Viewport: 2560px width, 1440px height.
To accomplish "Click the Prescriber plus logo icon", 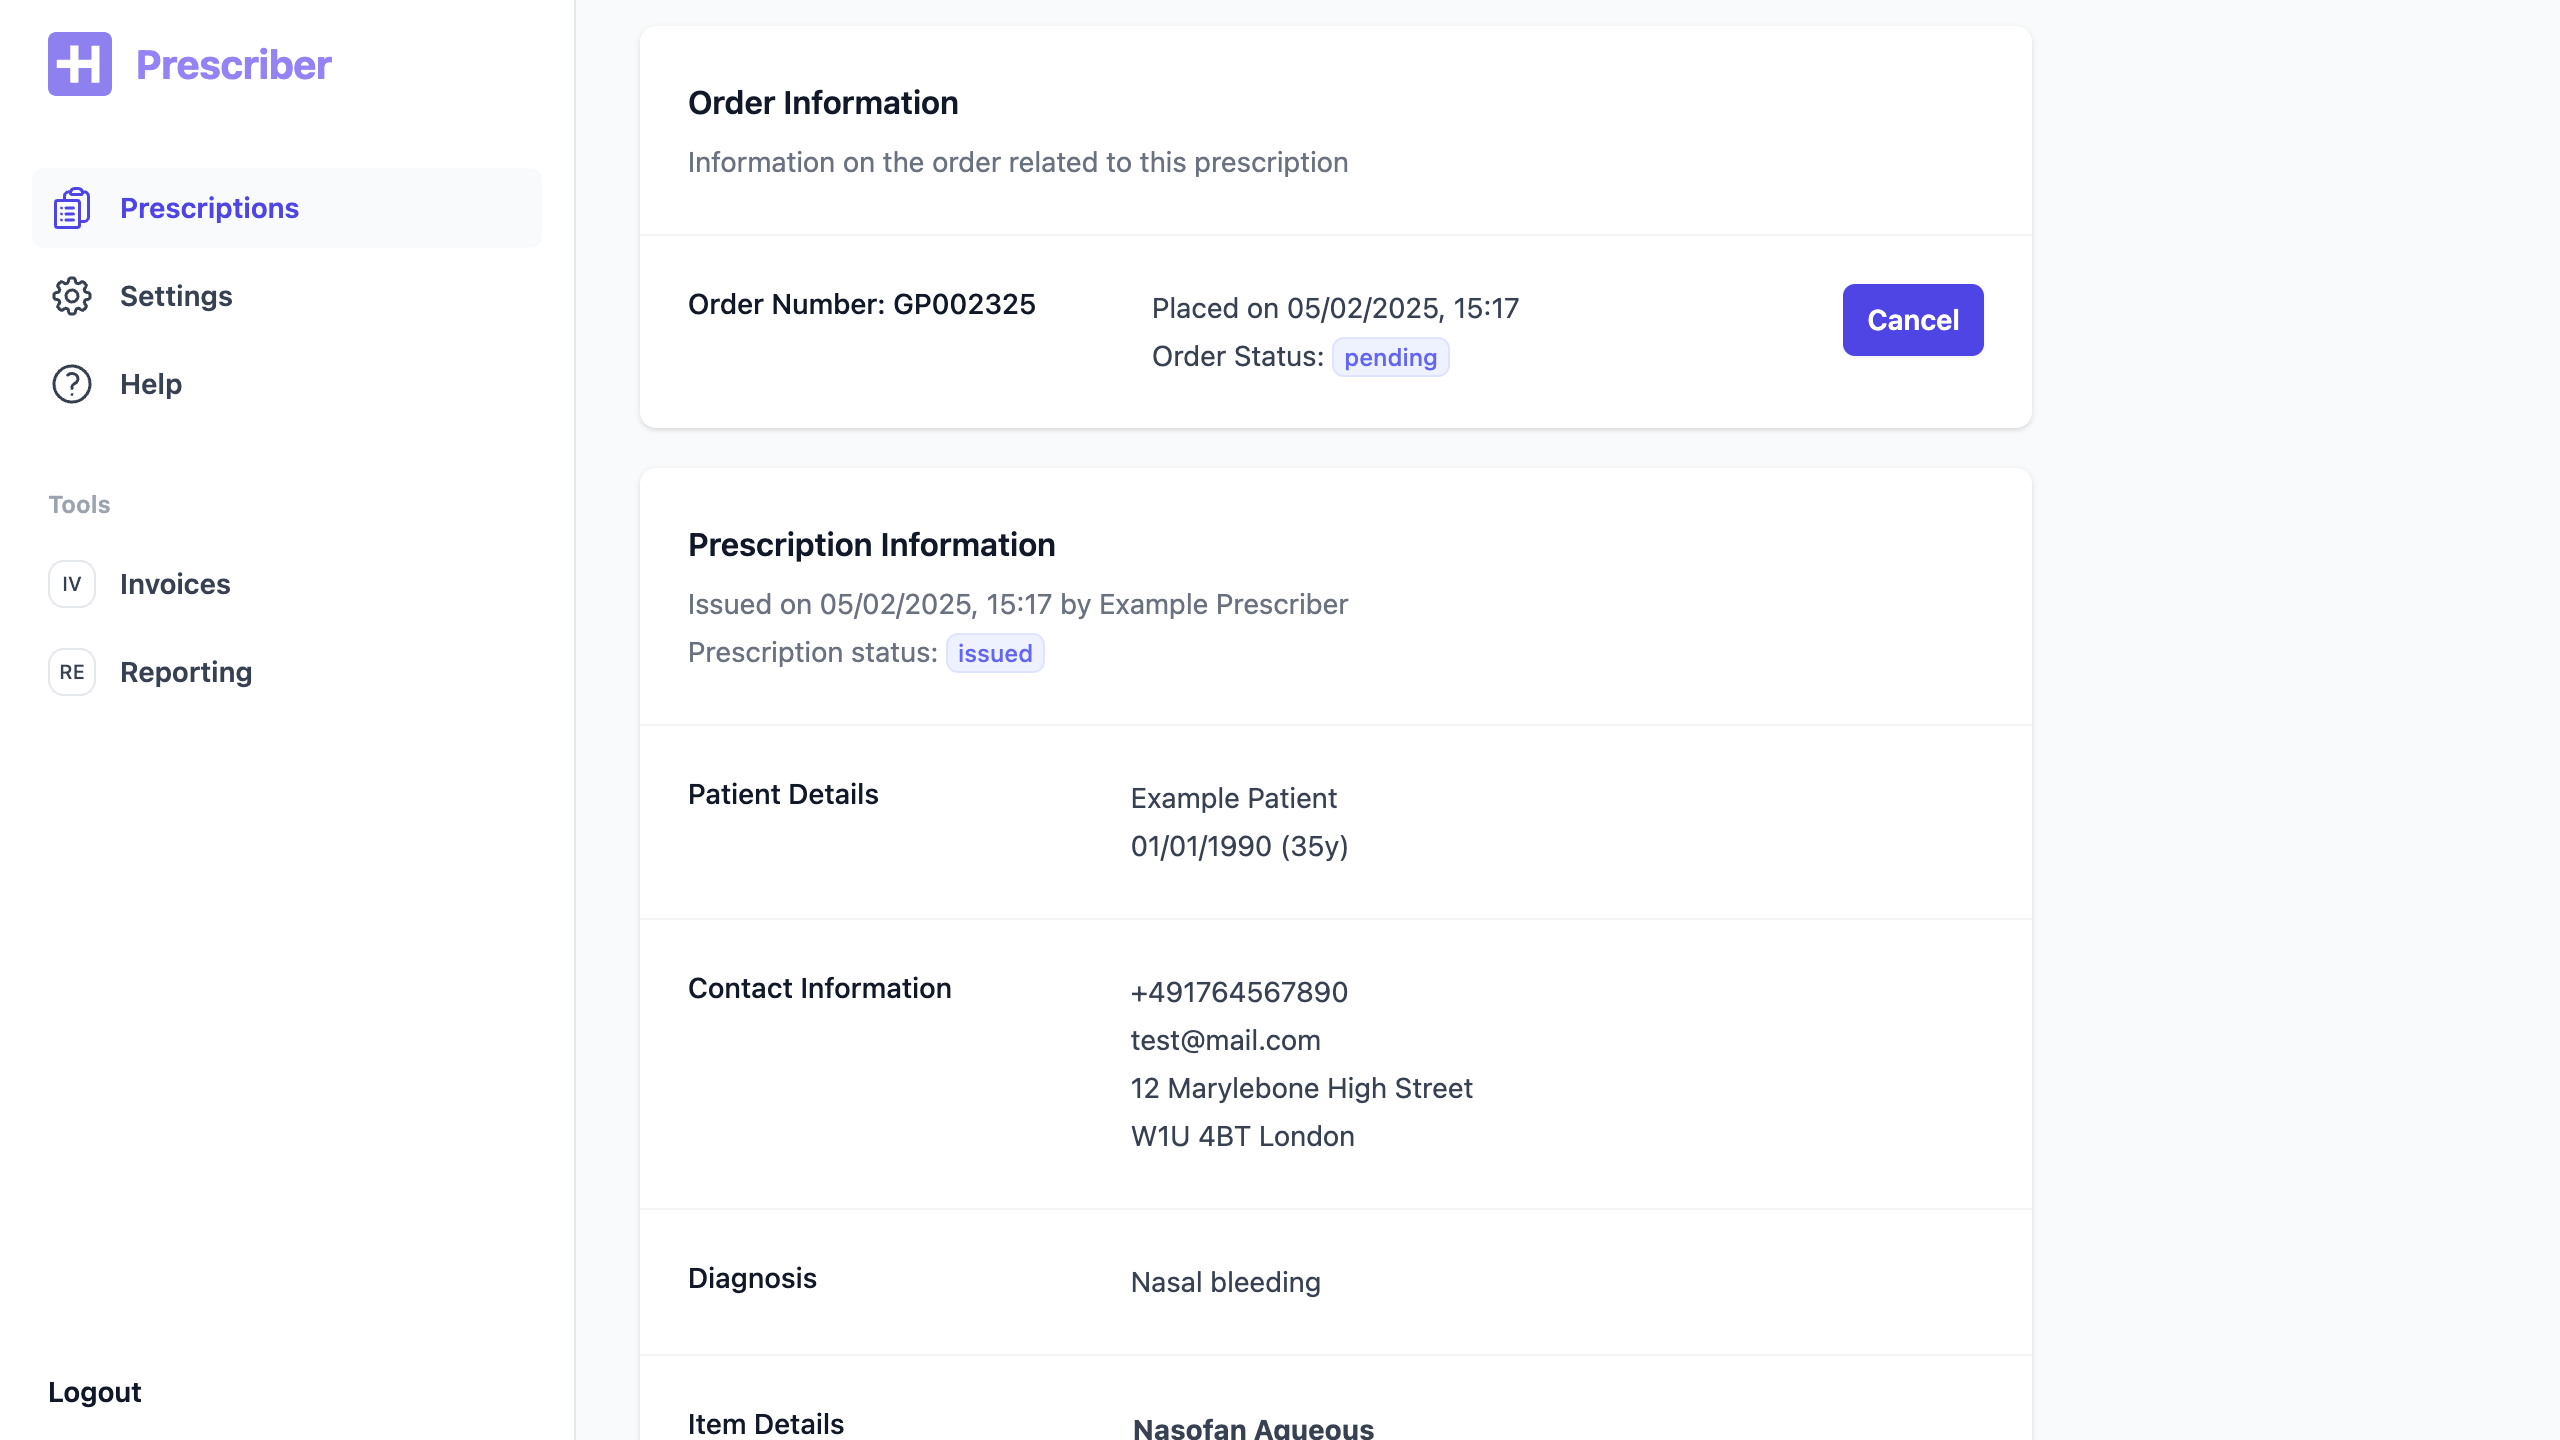I will pyautogui.click(x=80, y=64).
